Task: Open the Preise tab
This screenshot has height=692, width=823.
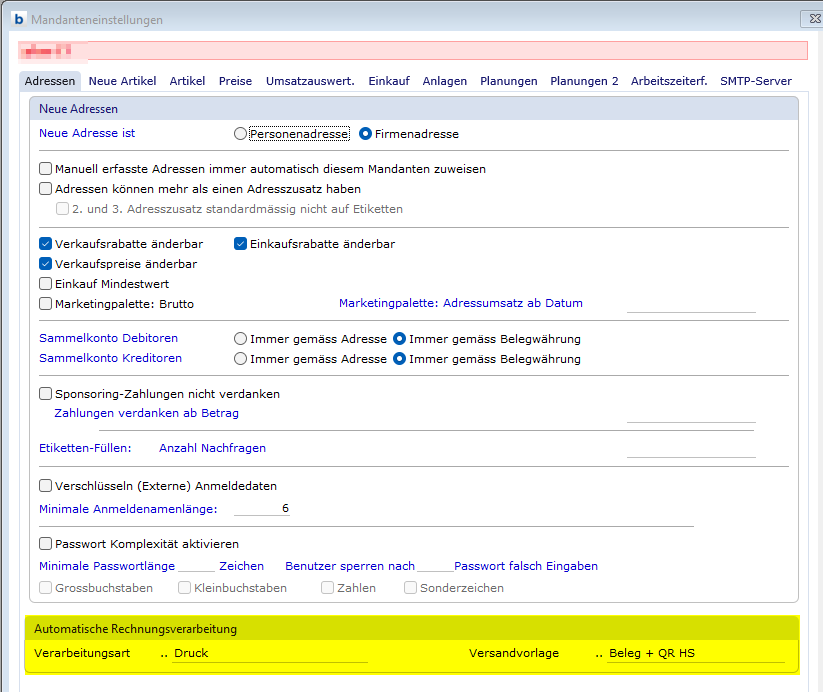Action: point(235,81)
